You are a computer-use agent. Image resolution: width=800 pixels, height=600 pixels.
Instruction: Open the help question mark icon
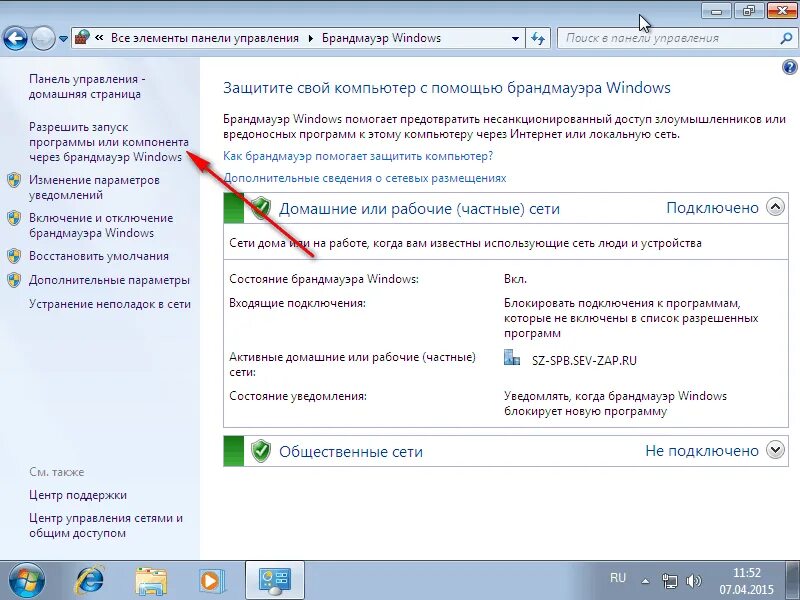click(x=789, y=67)
